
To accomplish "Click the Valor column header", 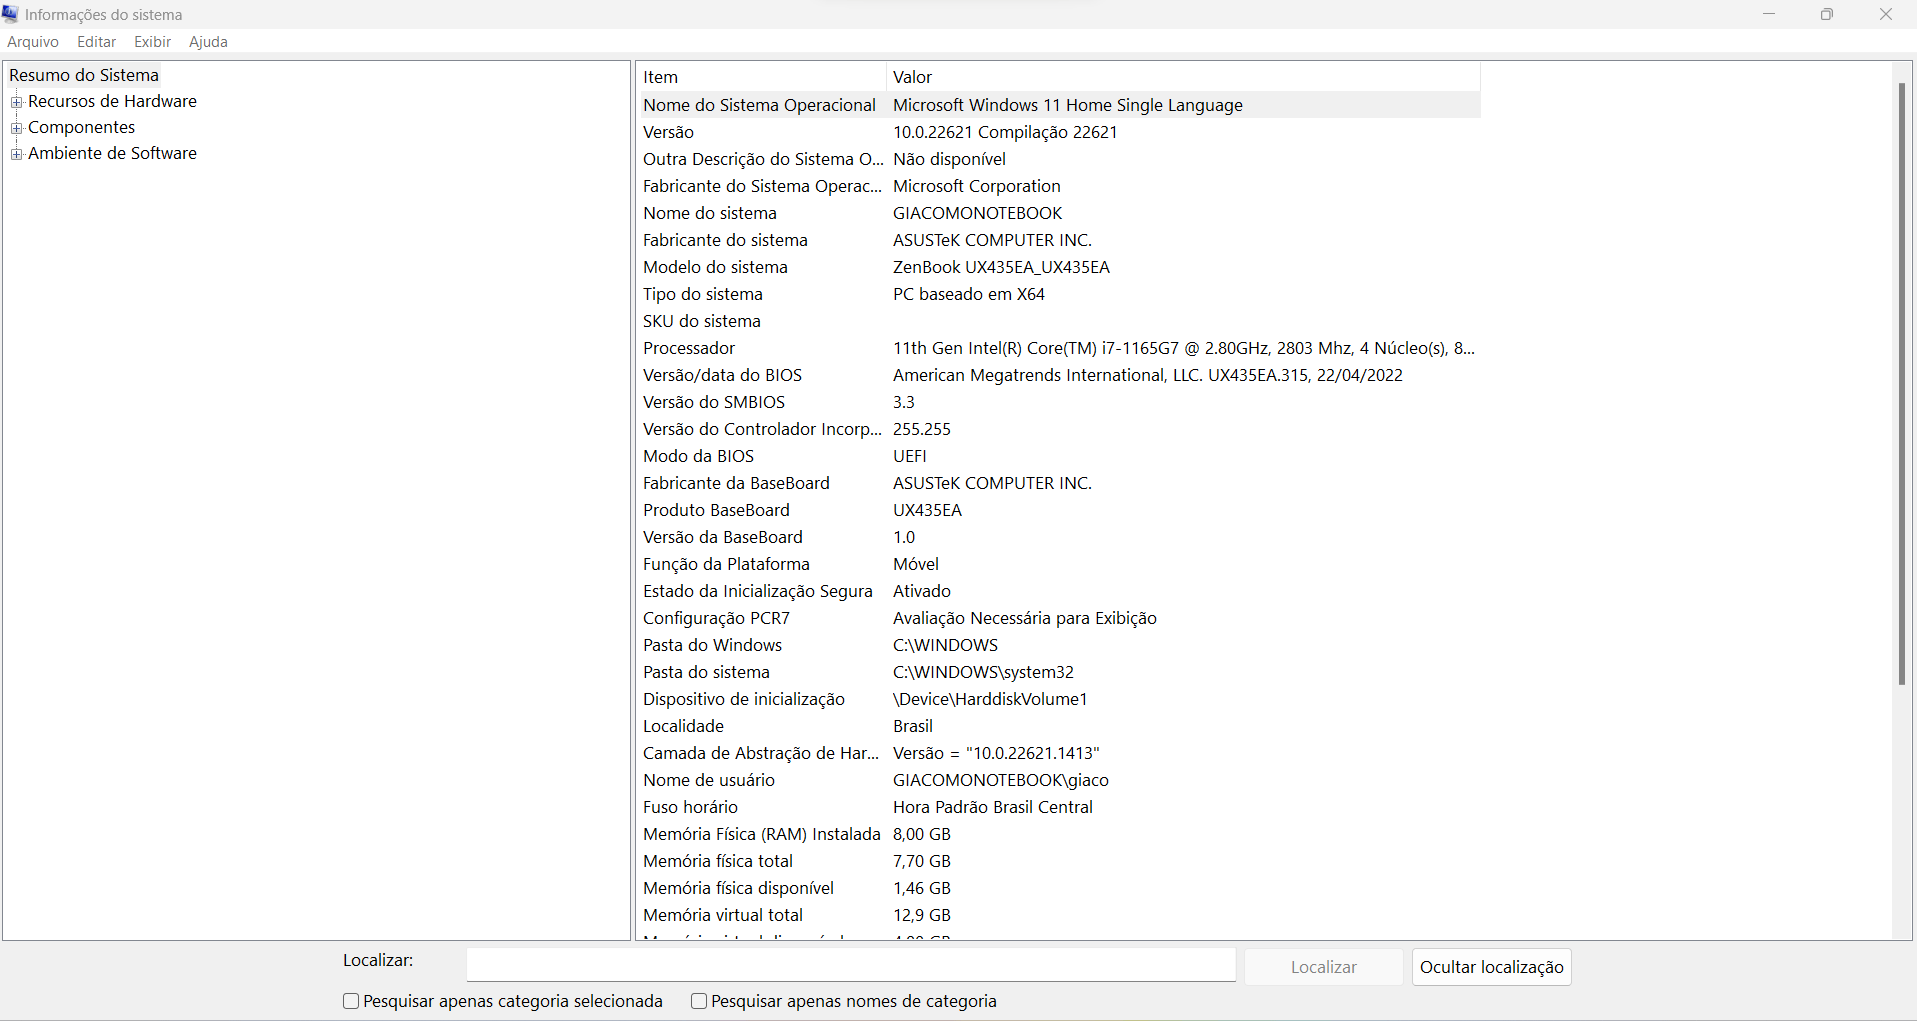I will click(x=1183, y=77).
